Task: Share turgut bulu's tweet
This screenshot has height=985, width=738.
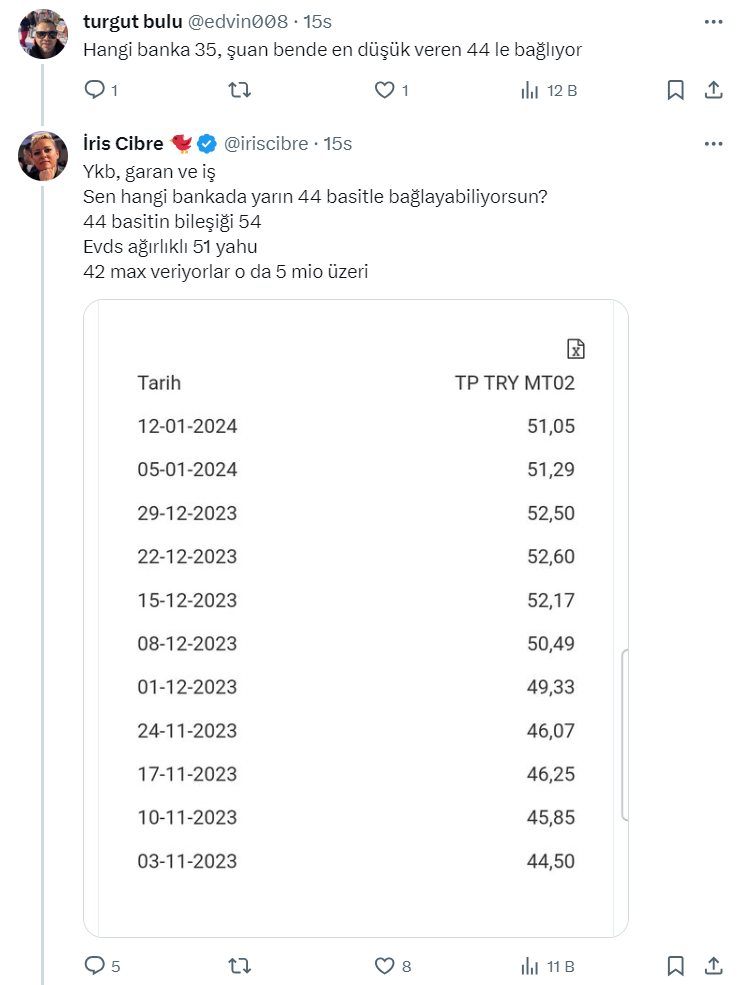Action: 713,91
